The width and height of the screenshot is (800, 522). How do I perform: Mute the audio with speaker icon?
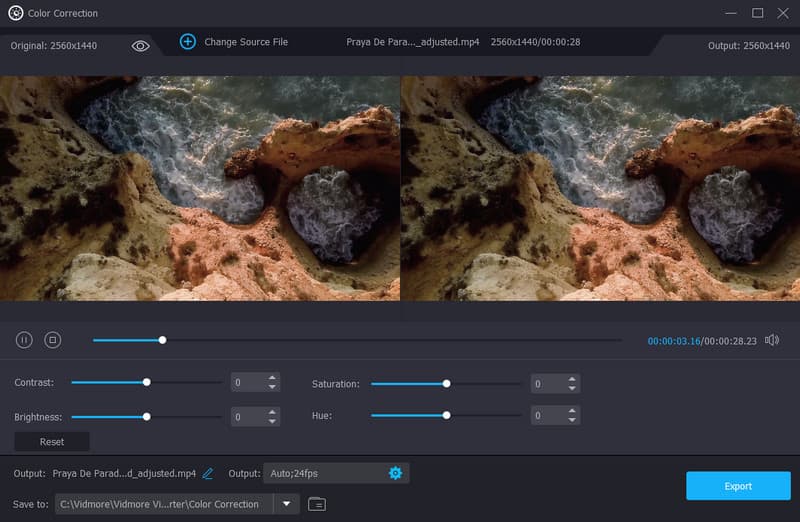772,340
